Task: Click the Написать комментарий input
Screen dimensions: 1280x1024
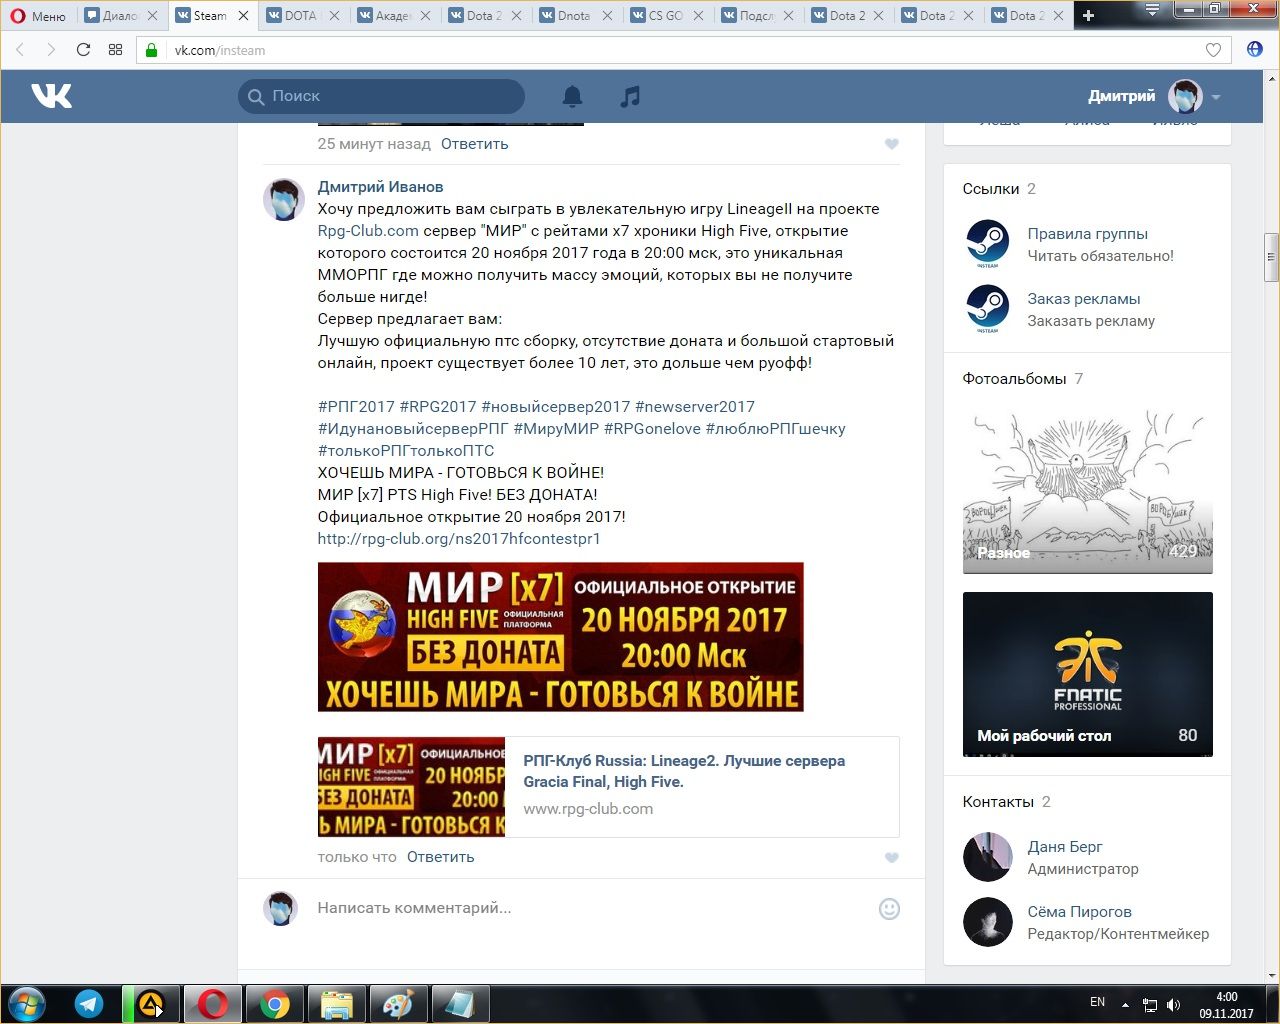Action: (x=590, y=908)
